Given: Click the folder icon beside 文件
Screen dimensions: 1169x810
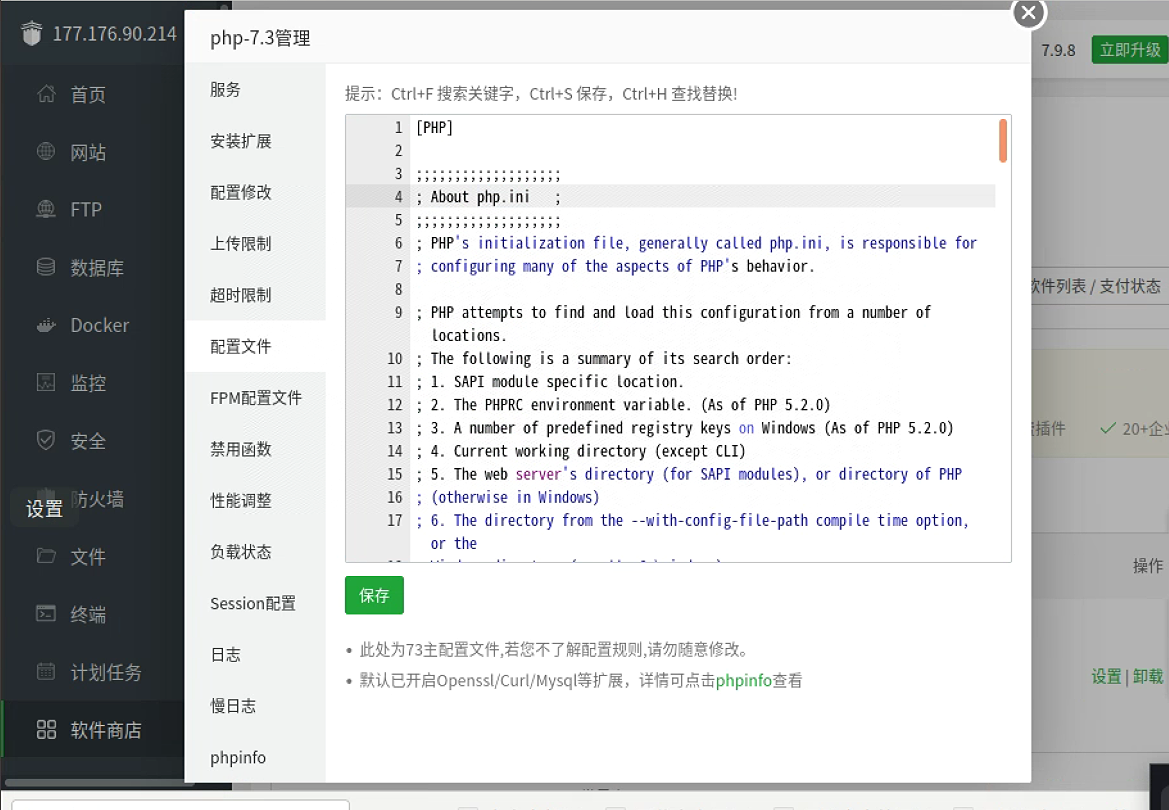Looking at the screenshot, I should tap(46, 556).
